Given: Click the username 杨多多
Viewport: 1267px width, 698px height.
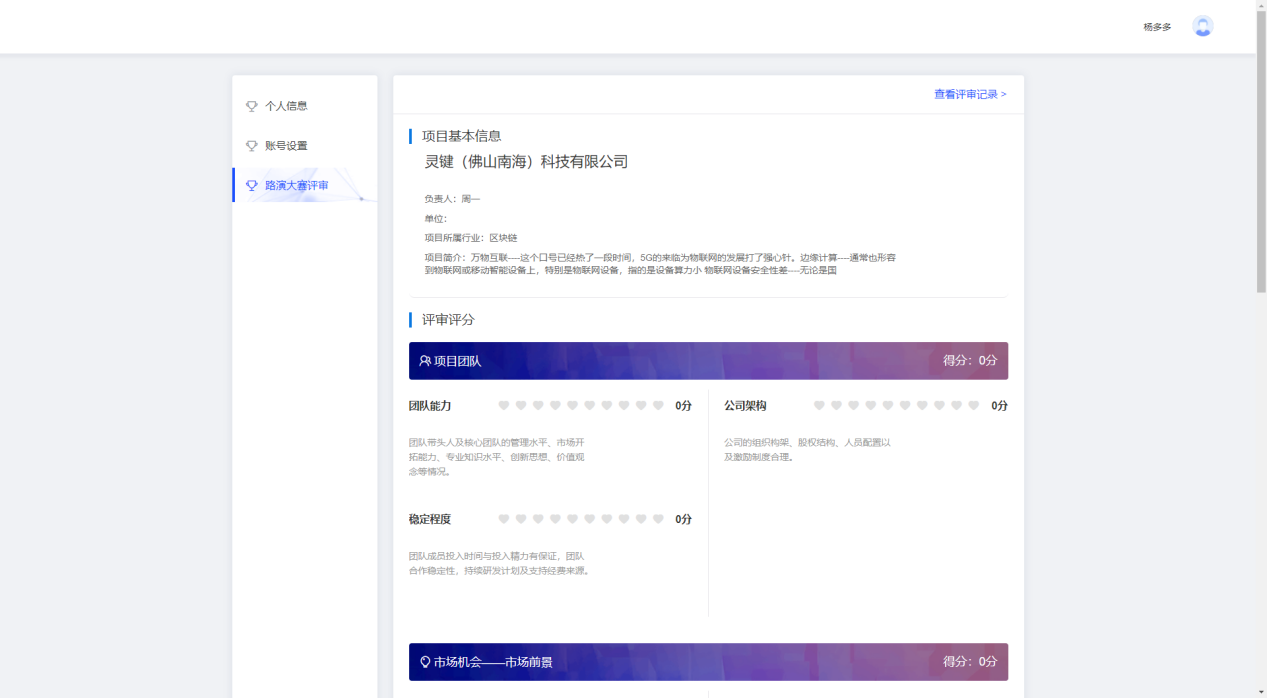Looking at the screenshot, I should [x=1157, y=27].
